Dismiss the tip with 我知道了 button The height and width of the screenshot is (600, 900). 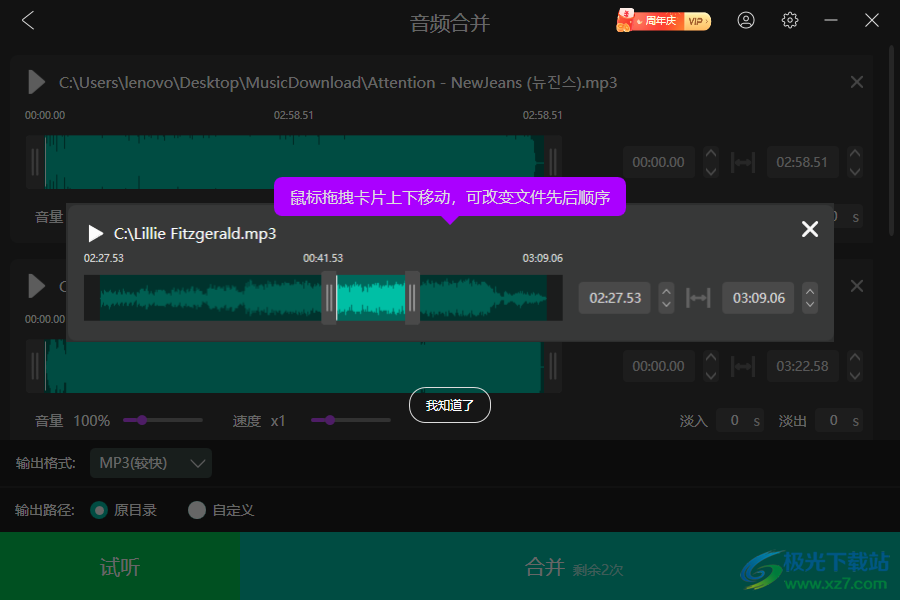point(449,405)
